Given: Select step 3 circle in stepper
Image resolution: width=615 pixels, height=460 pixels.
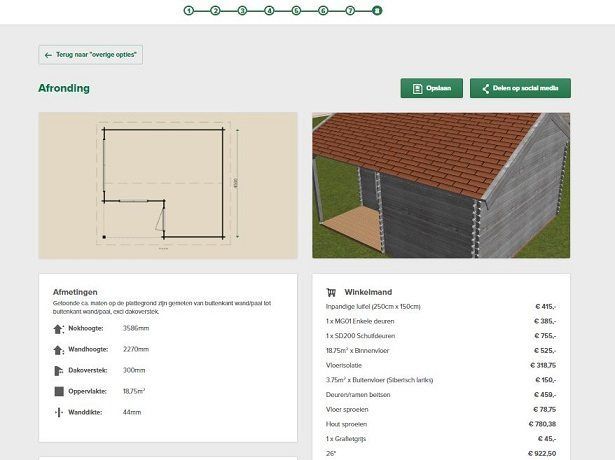Looking at the screenshot, I should tap(242, 10).
